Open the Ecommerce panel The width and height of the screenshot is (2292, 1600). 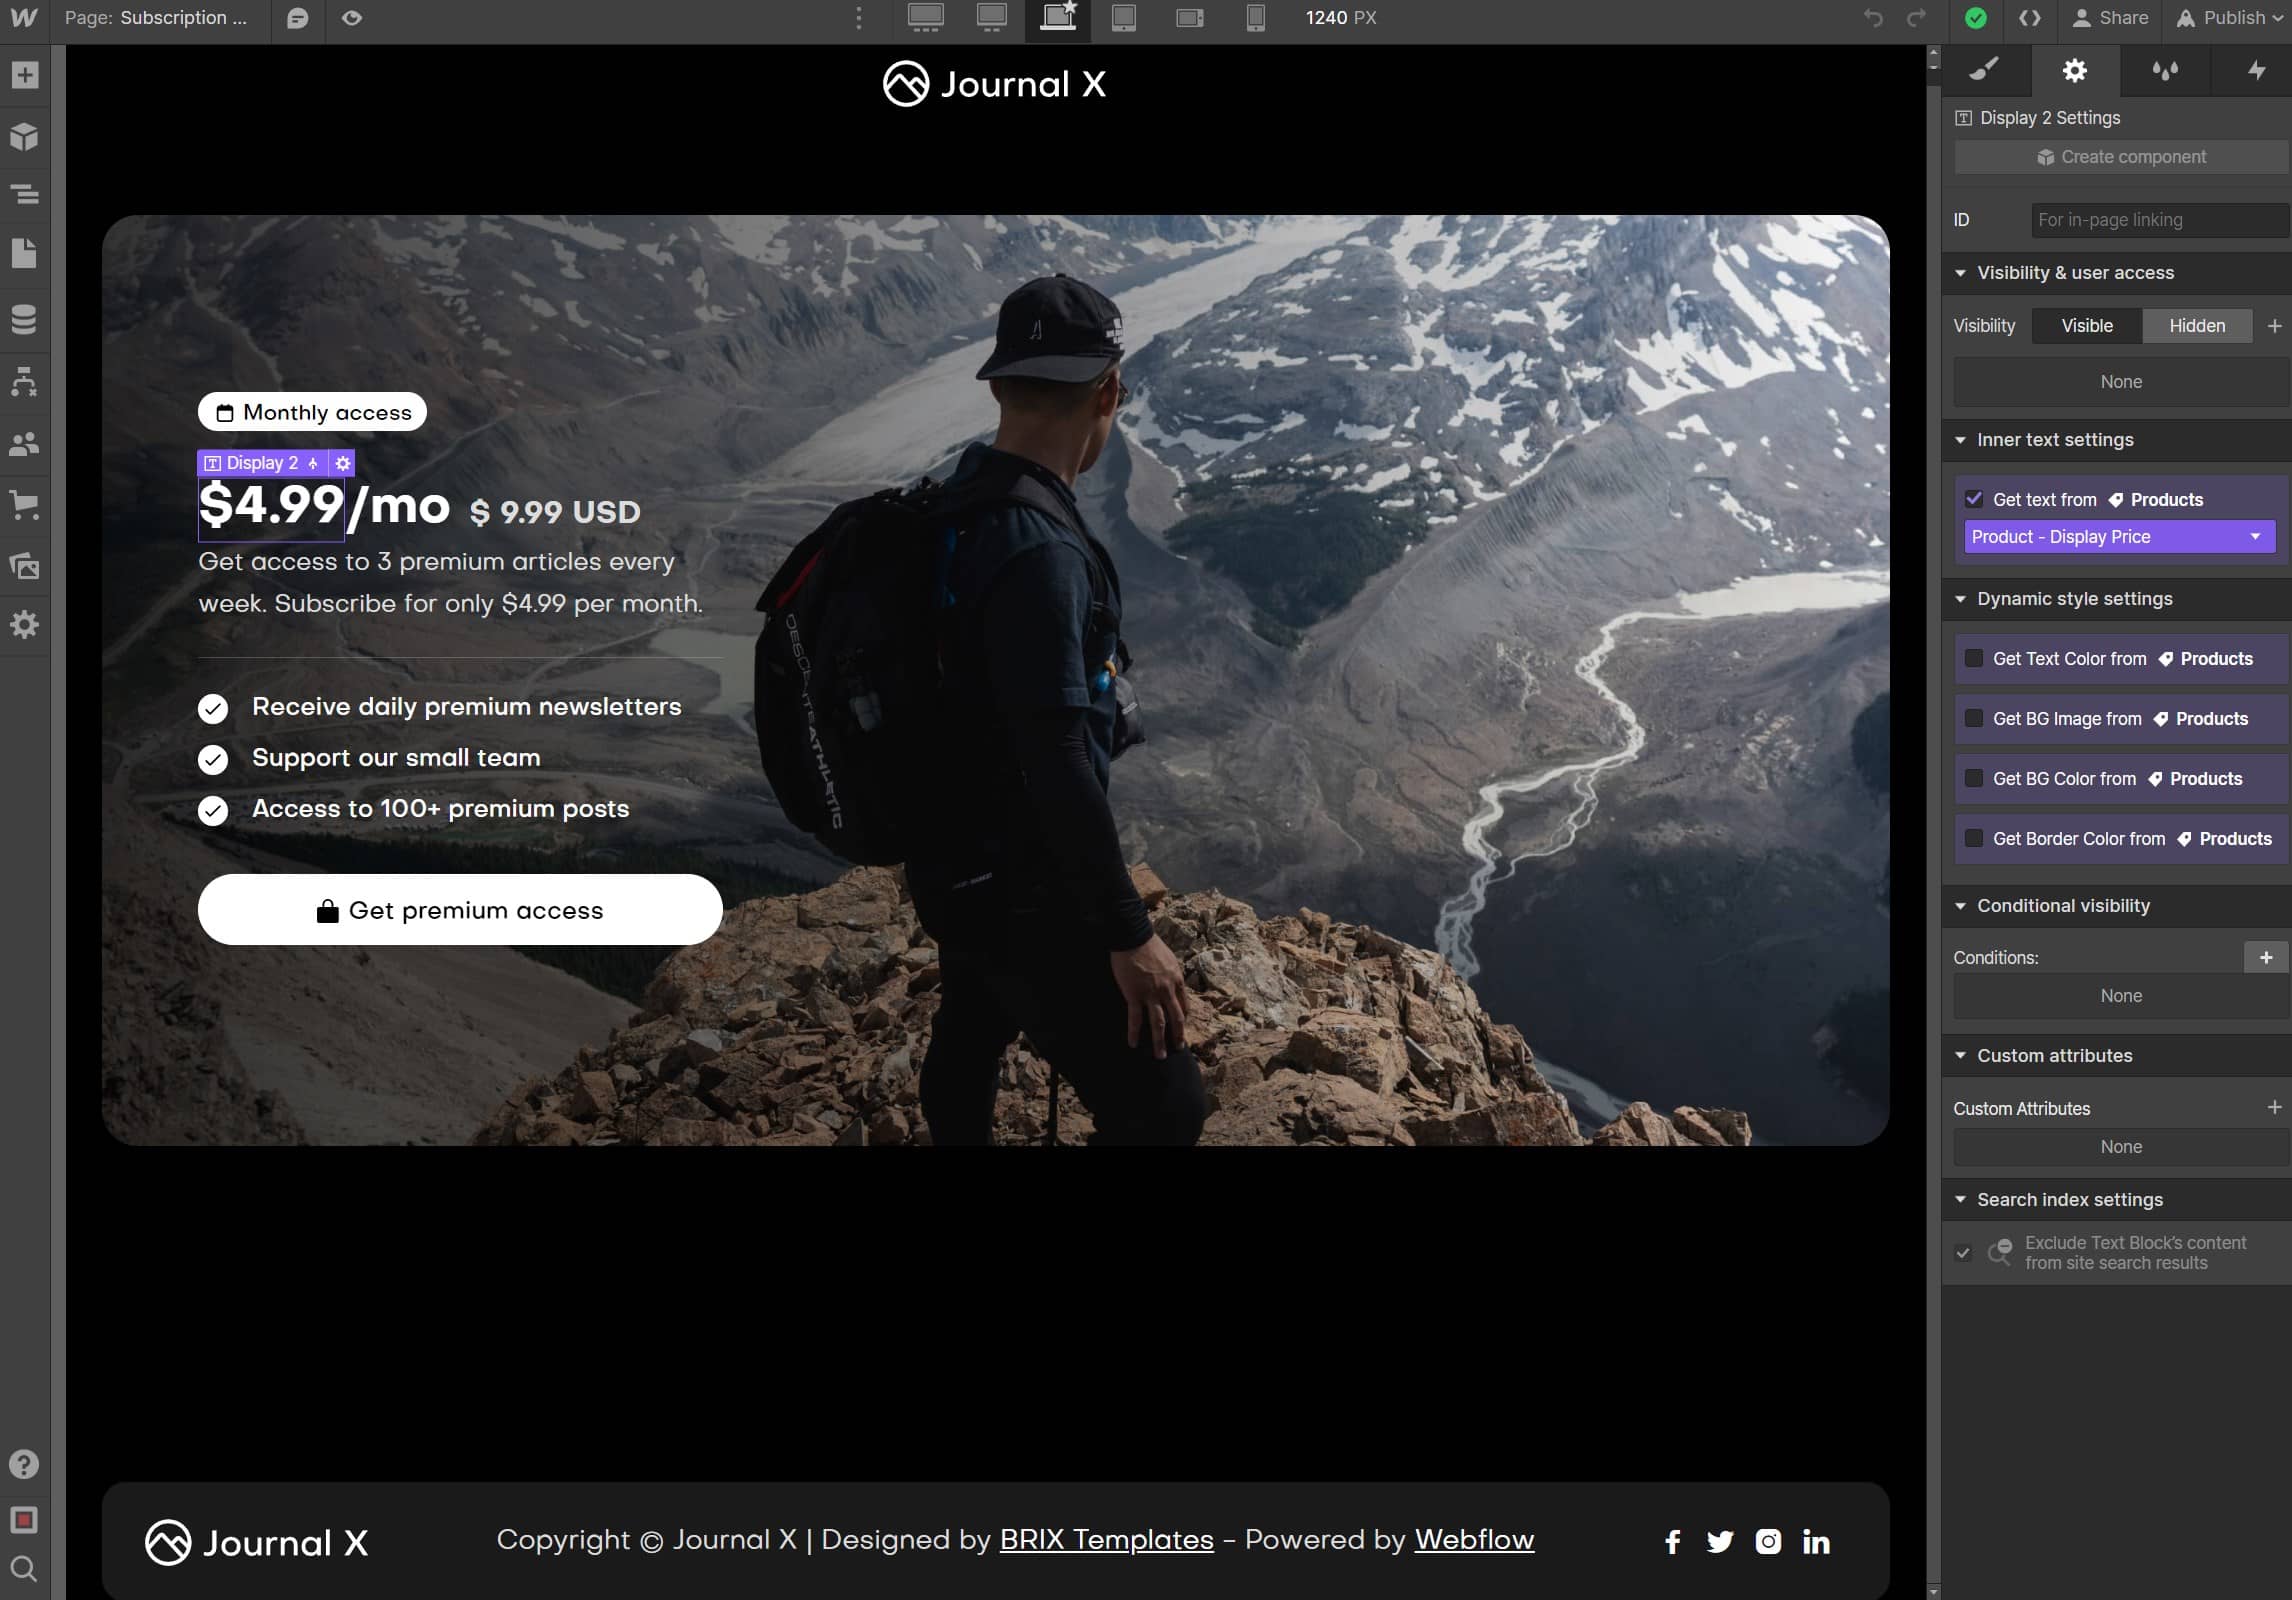click(x=25, y=505)
